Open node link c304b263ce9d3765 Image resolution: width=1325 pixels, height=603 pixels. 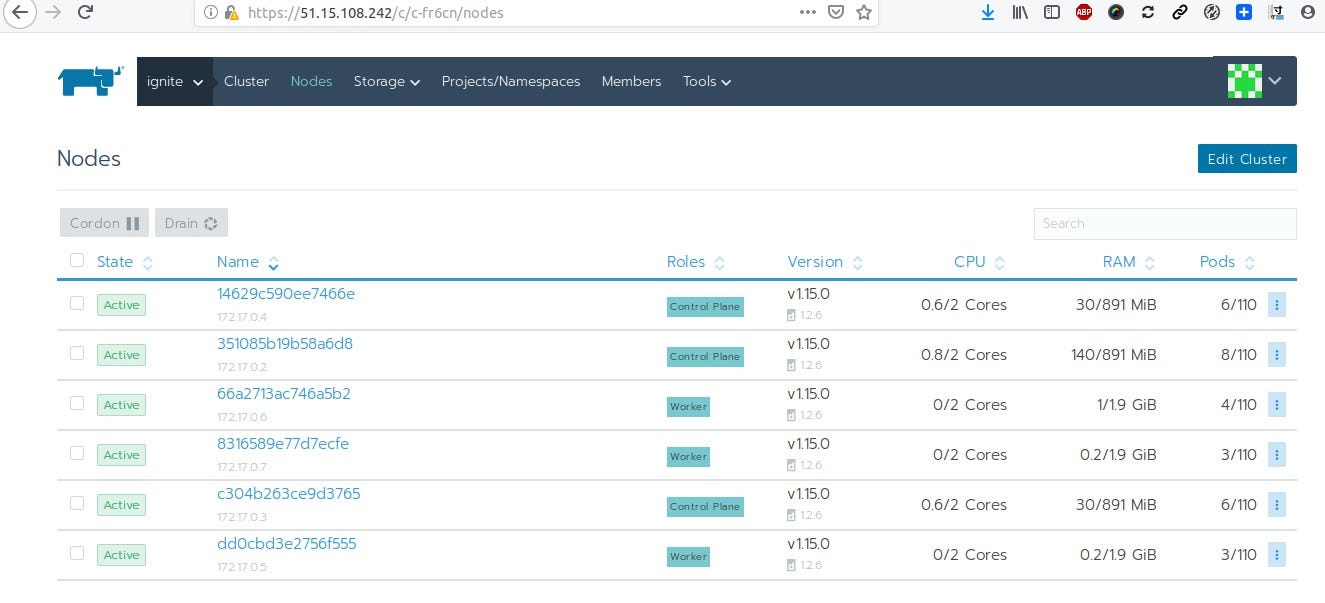click(289, 494)
